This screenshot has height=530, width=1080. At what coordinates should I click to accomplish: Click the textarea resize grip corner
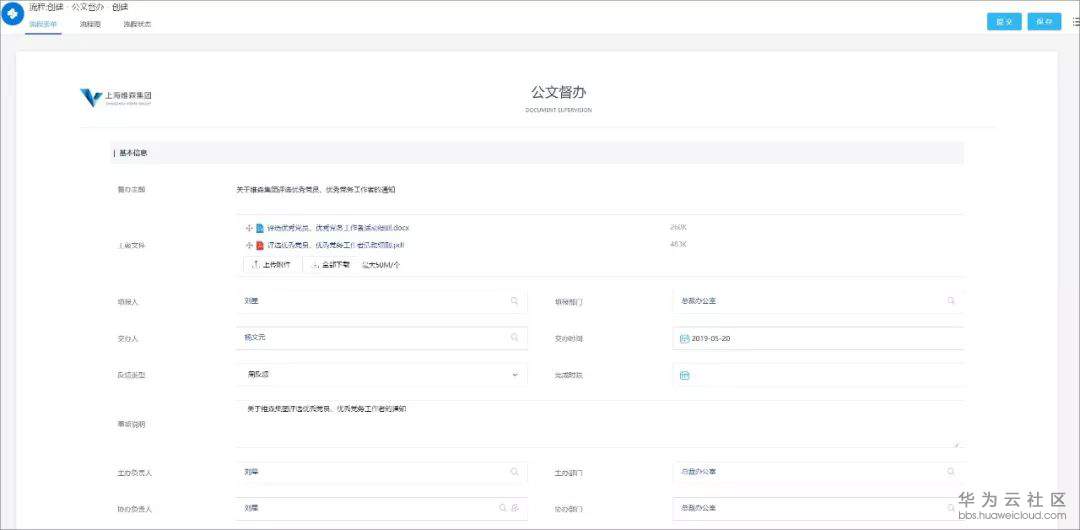coord(957,445)
